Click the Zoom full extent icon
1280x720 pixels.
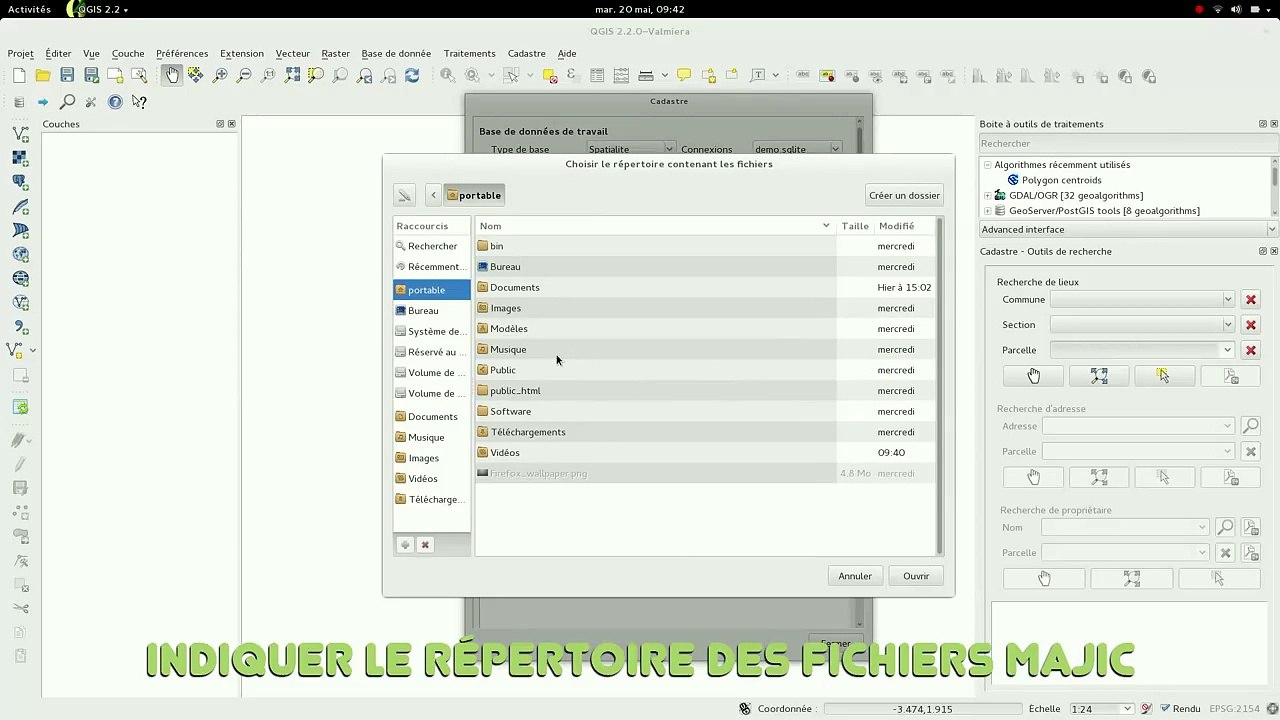[x=292, y=76]
